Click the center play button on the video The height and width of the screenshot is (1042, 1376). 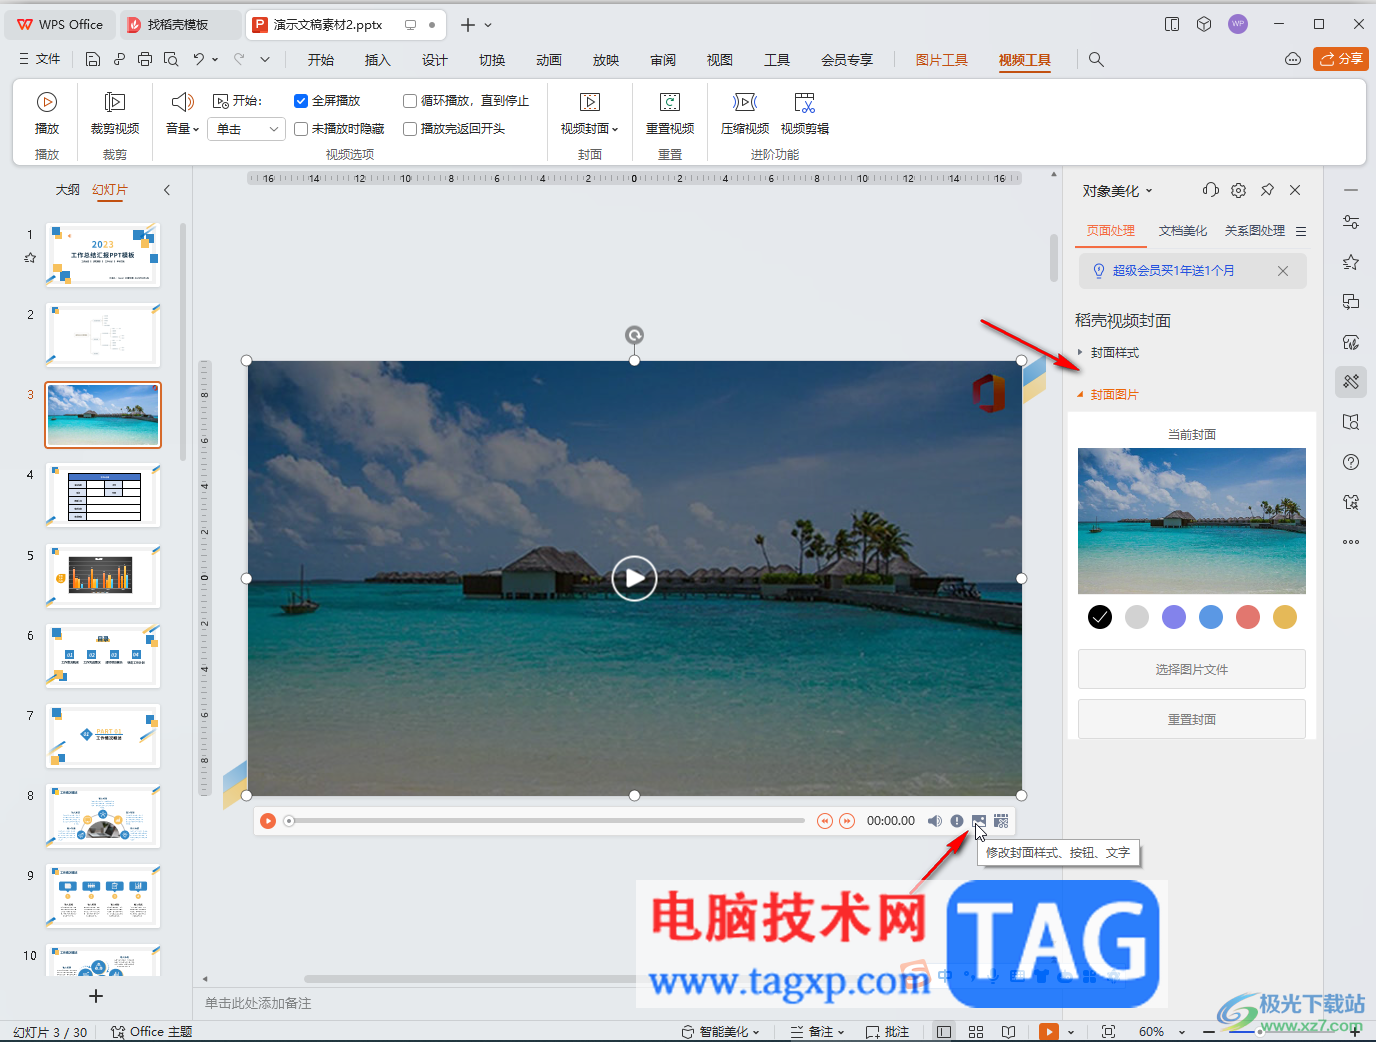634,578
